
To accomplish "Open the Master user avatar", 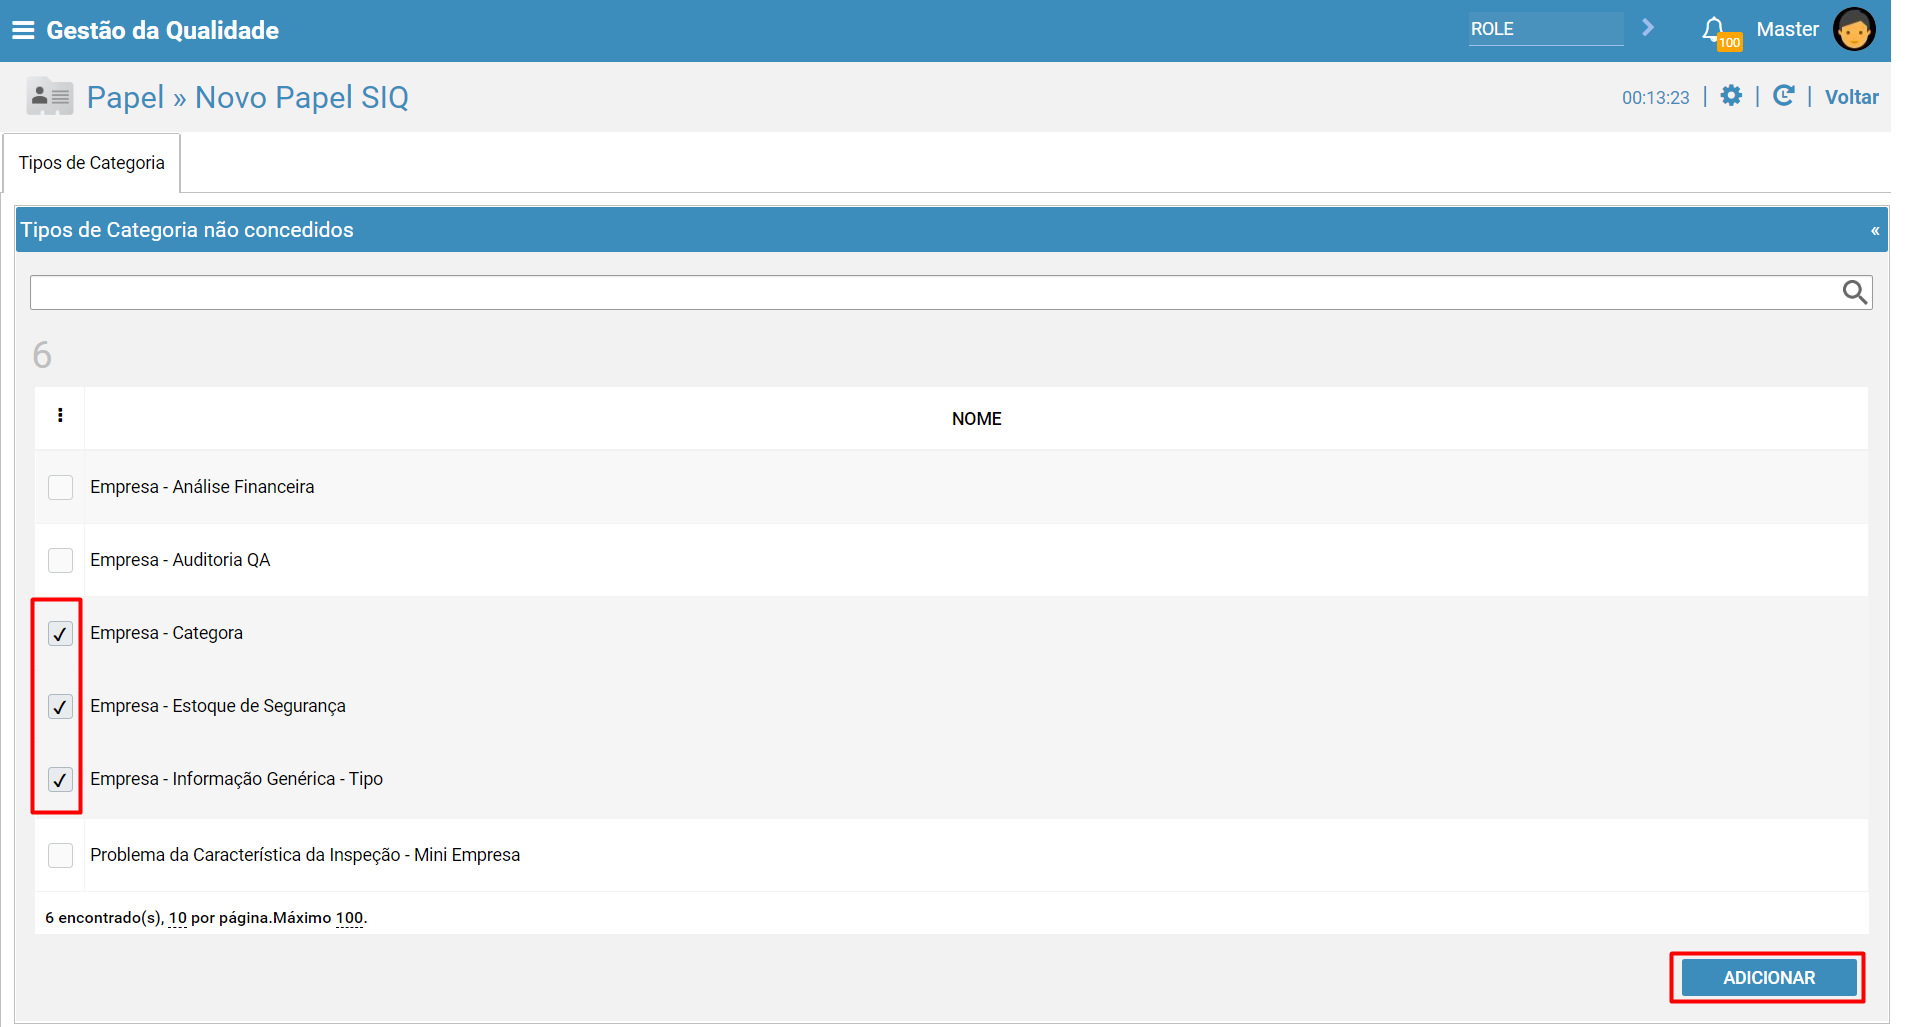I will 1854,29.
